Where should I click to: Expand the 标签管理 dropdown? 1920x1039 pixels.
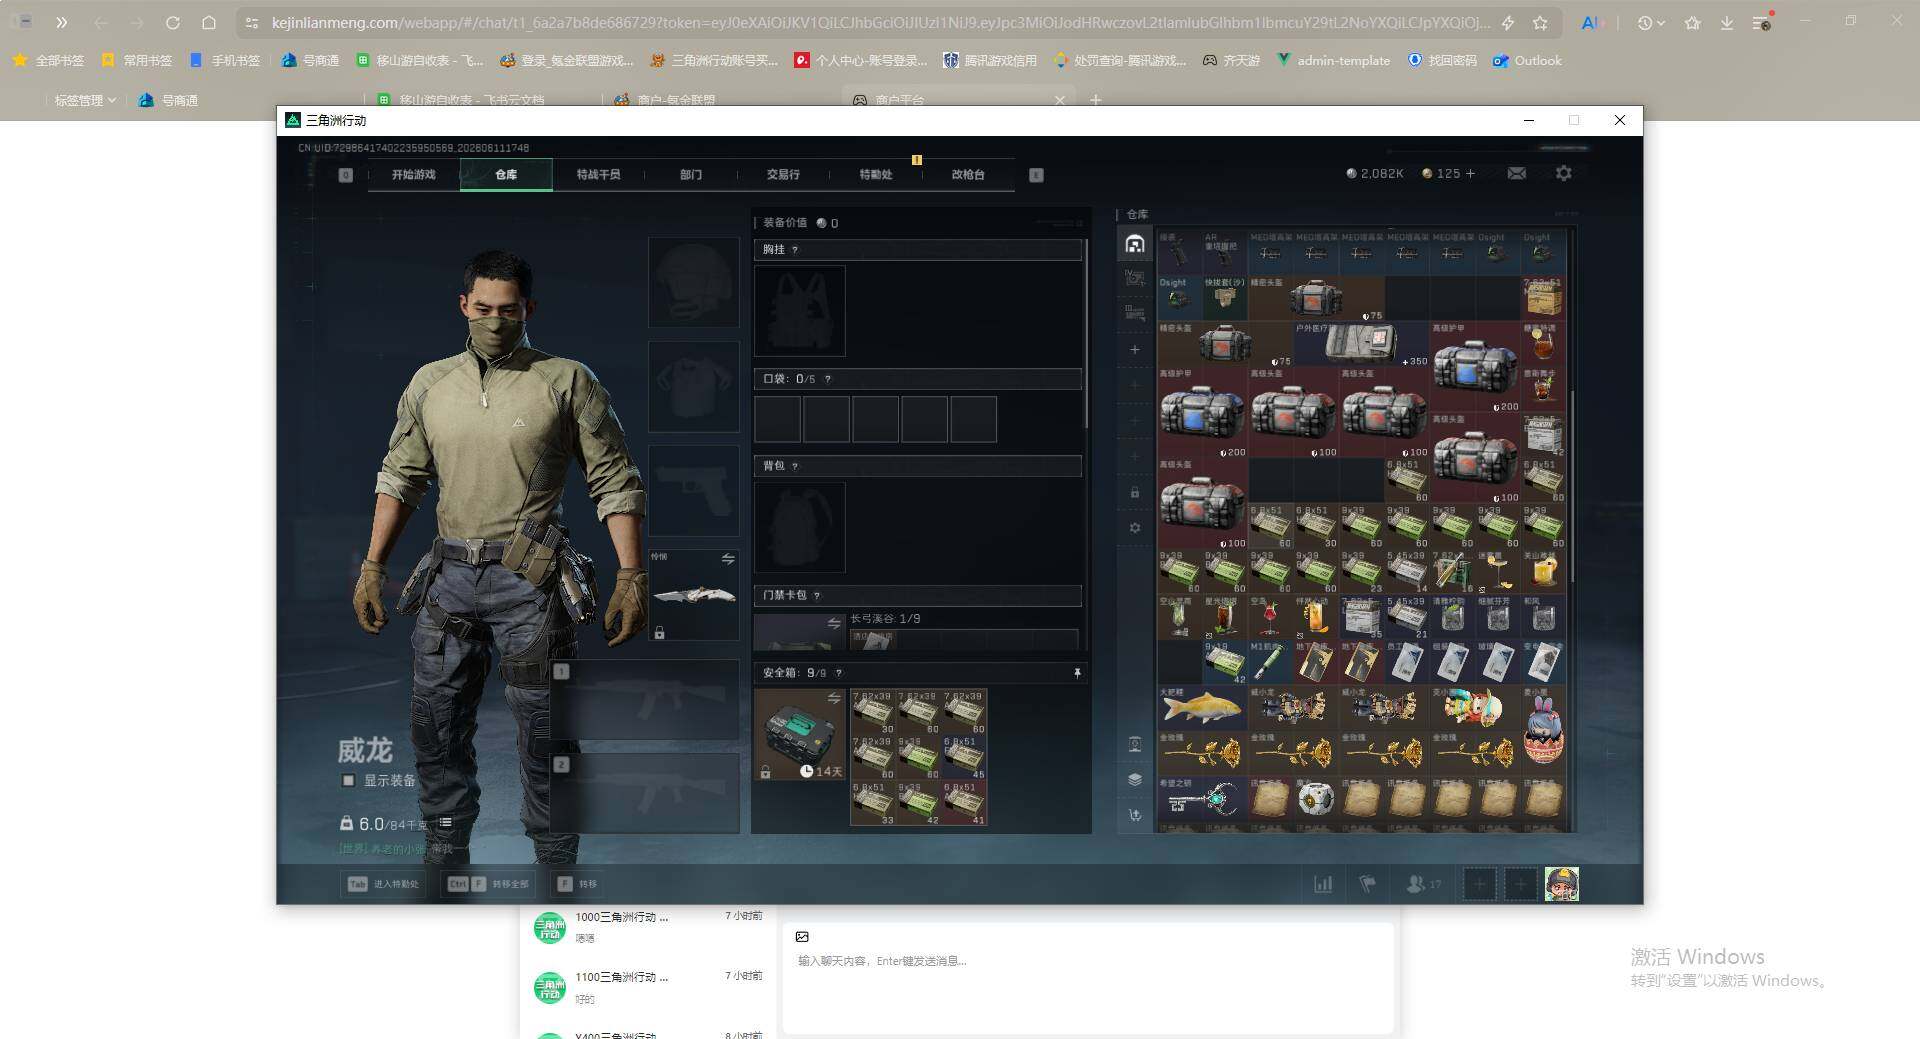pyautogui.click(x=85, y=100)
